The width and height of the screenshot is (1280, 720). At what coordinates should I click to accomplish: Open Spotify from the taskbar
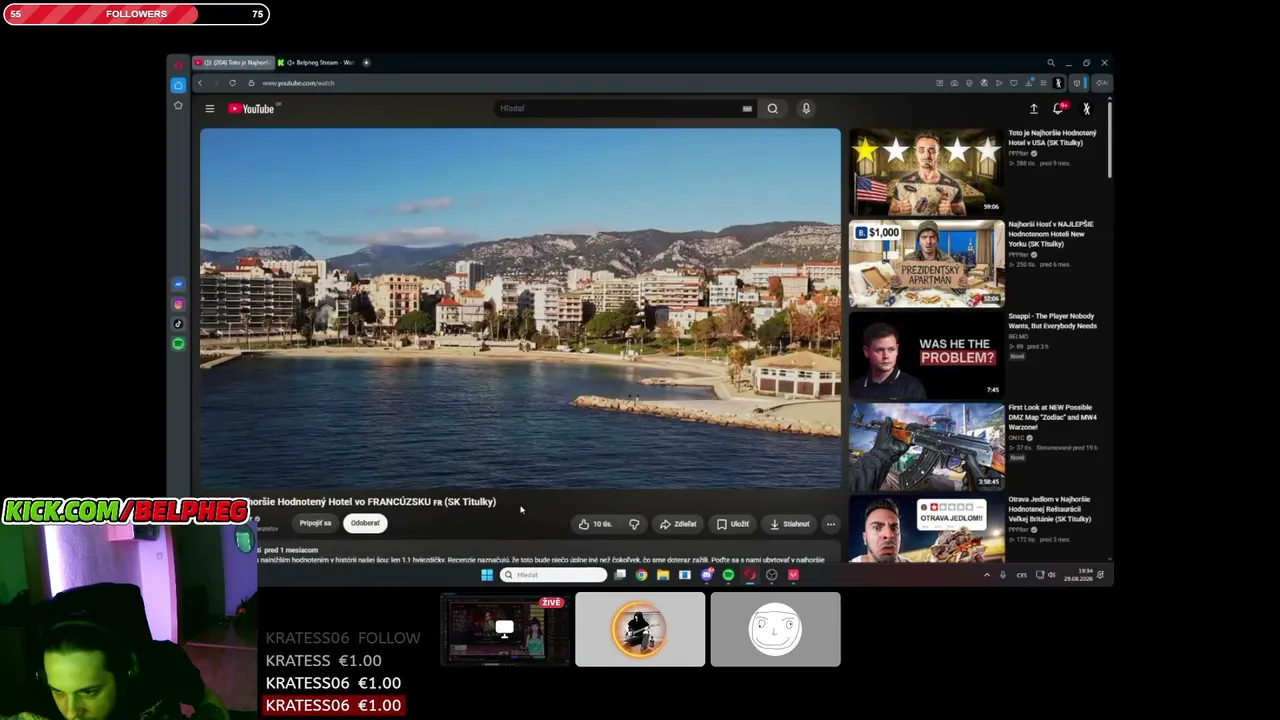click(x=728, y=575)
